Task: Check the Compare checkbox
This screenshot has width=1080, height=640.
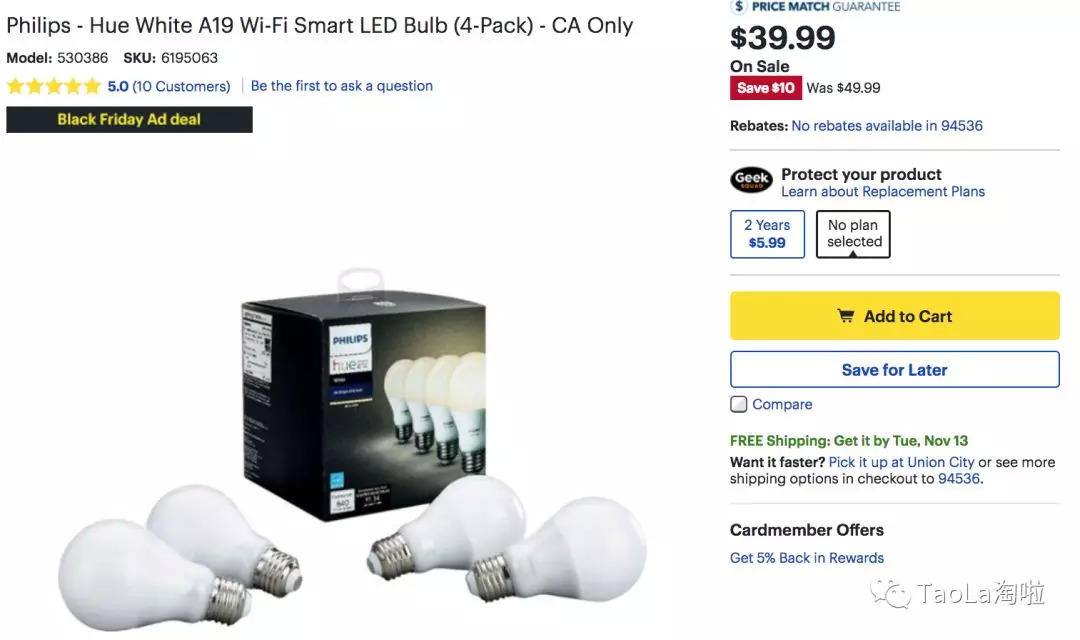Action: coord(739,404)
